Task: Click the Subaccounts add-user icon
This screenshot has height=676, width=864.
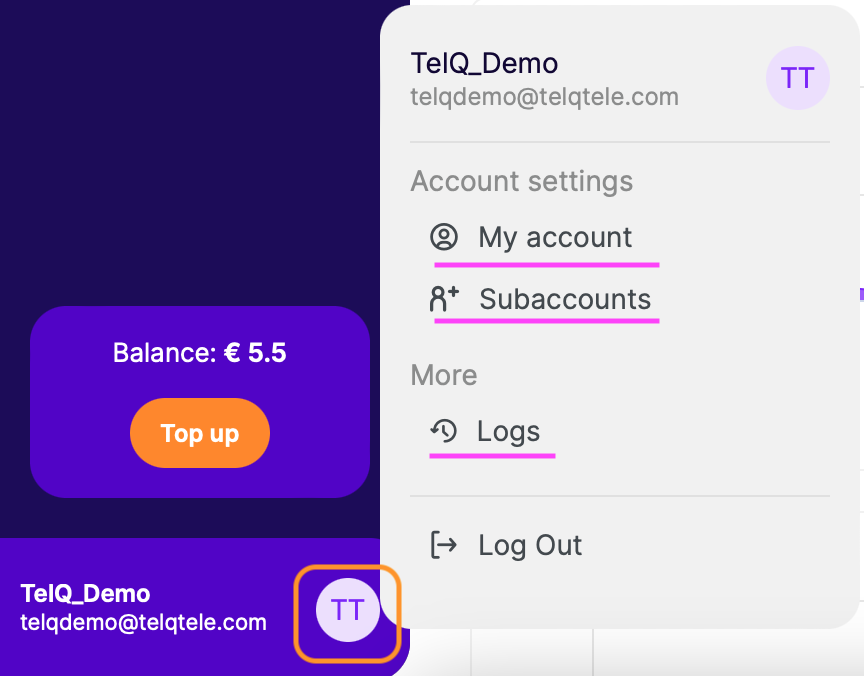Action: point(444,299)
